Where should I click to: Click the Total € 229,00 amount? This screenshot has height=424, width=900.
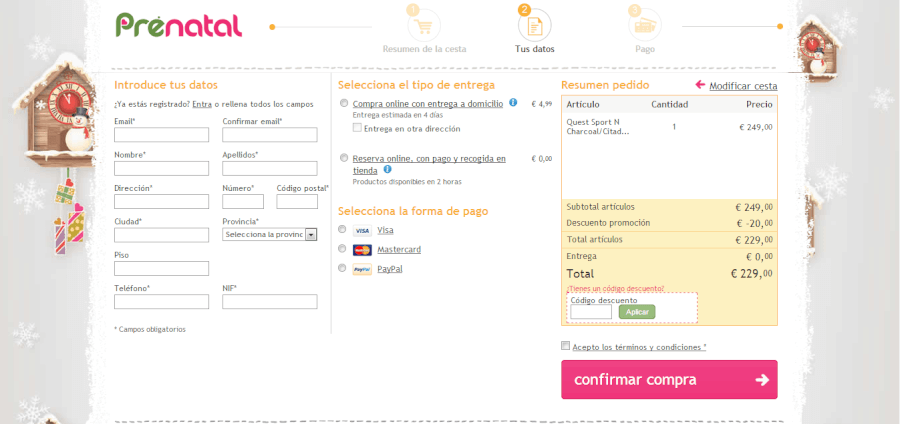click(x=751, y=274)
